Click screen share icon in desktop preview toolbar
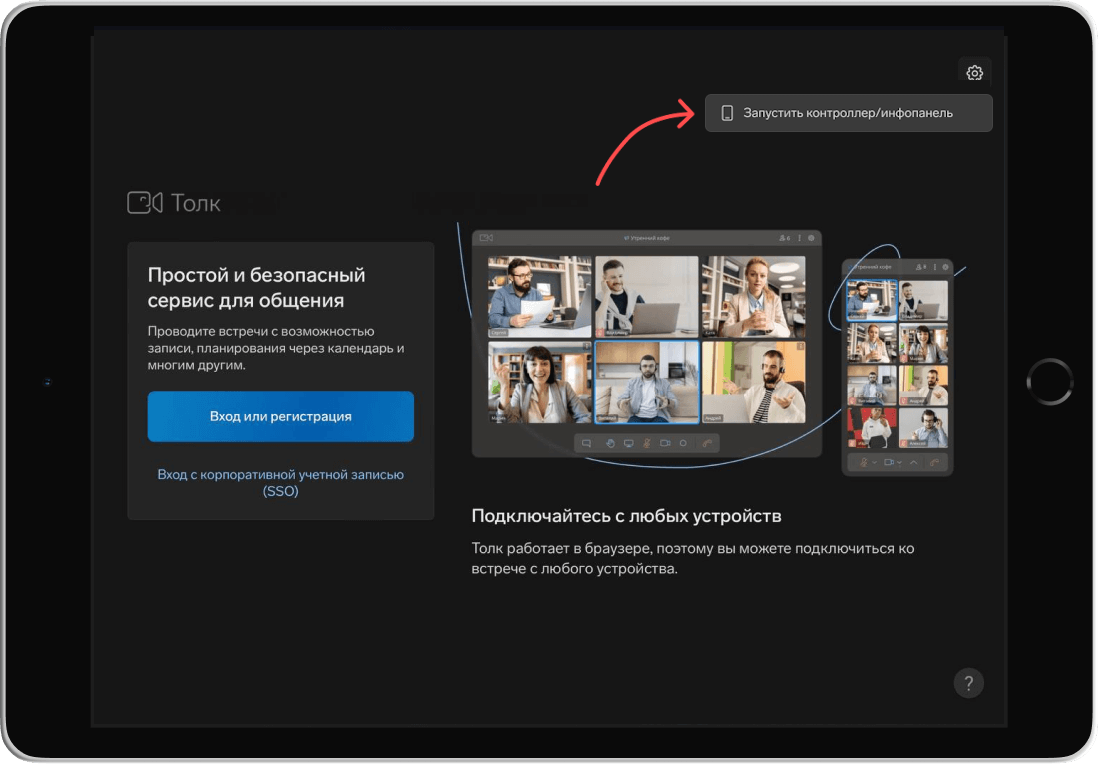This screenshot has height=764, width=1099. tap(628, 443)
